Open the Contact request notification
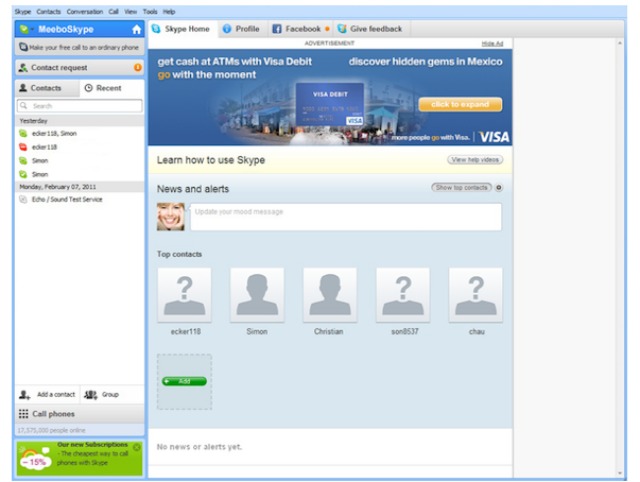The width and height of the screenshot is (640, 482). coord(80,67)
